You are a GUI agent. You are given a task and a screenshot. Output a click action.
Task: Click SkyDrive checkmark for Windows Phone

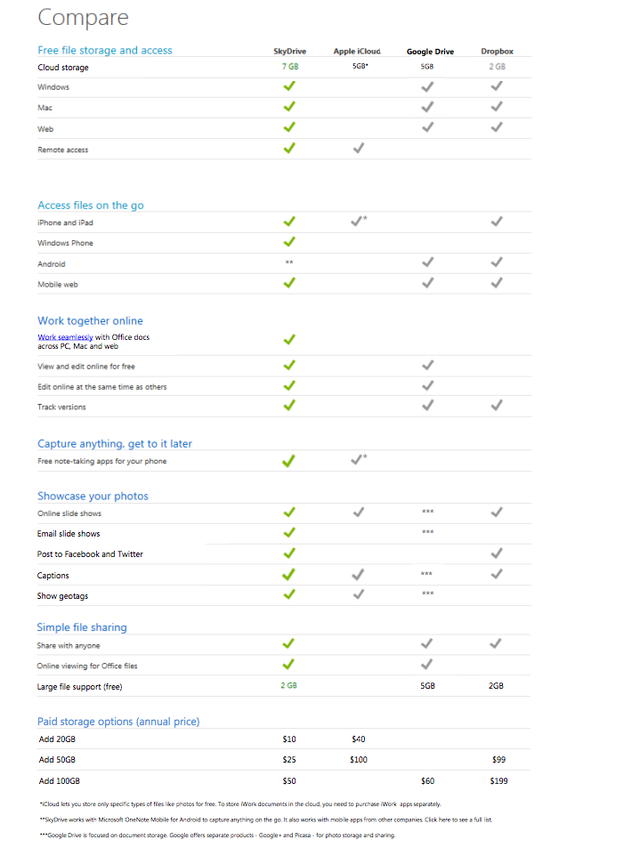(x=289, y=242)
